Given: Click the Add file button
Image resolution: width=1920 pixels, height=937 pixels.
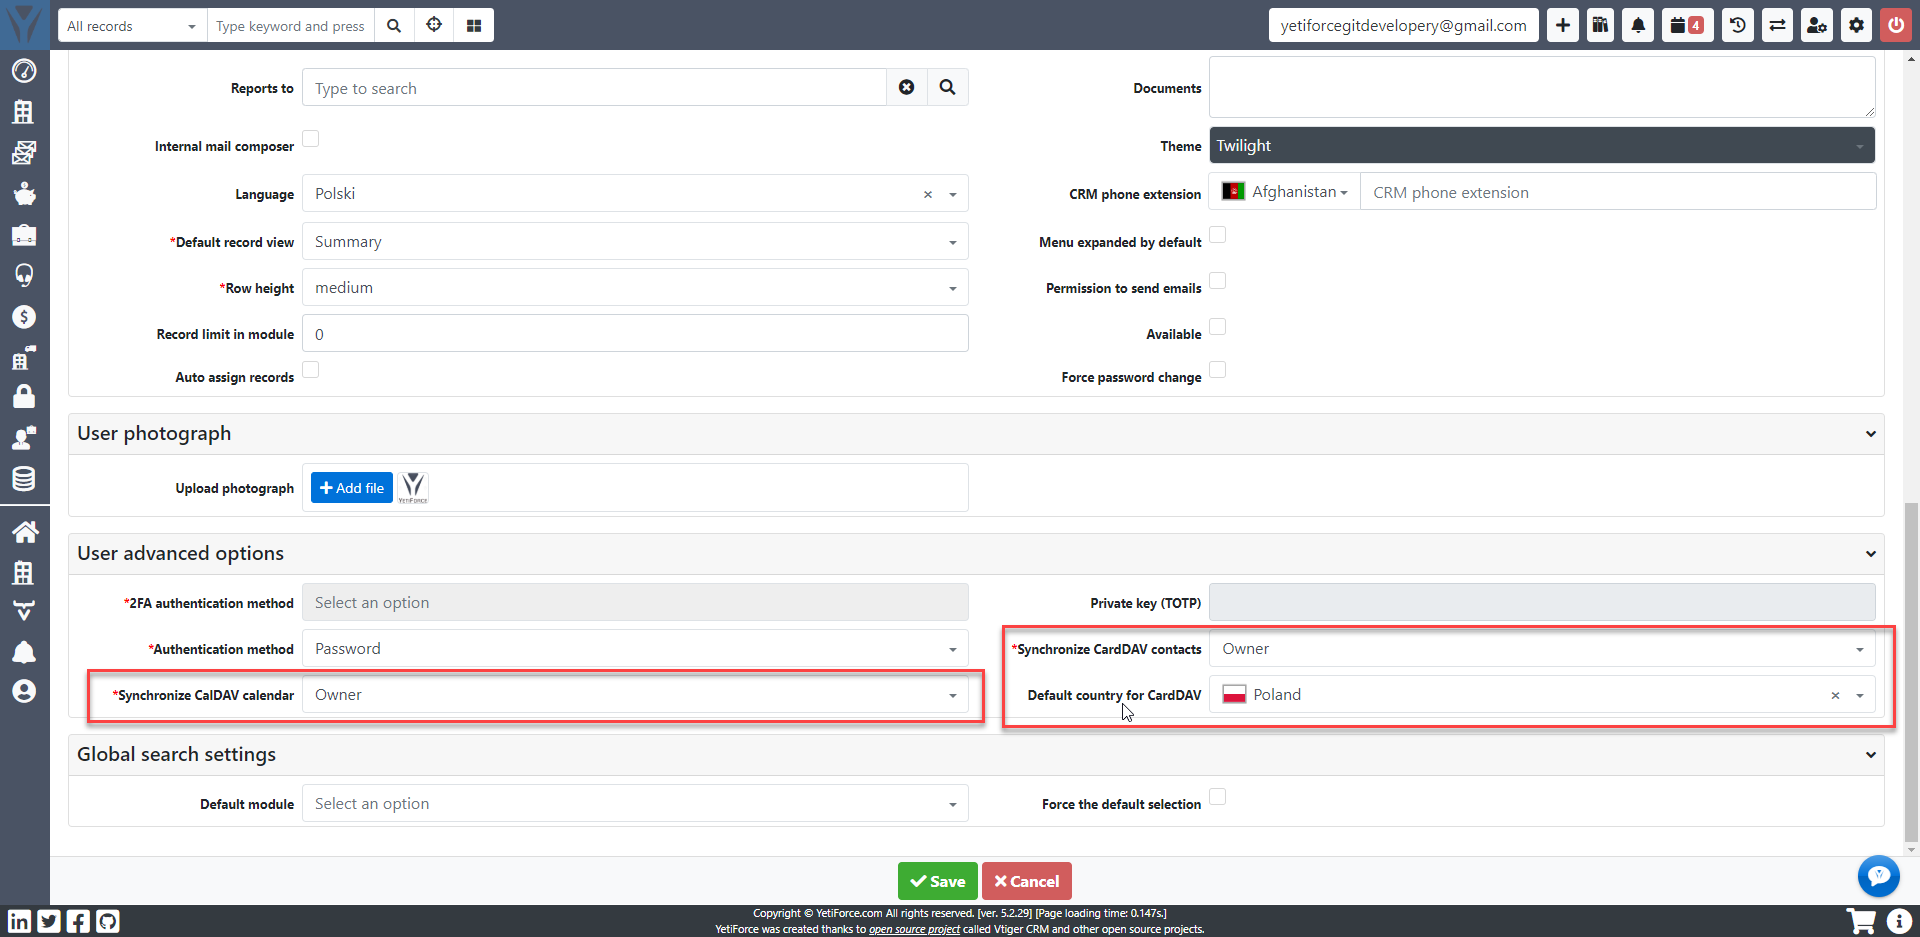Looking at the screenshot, I should click(352, 488).
